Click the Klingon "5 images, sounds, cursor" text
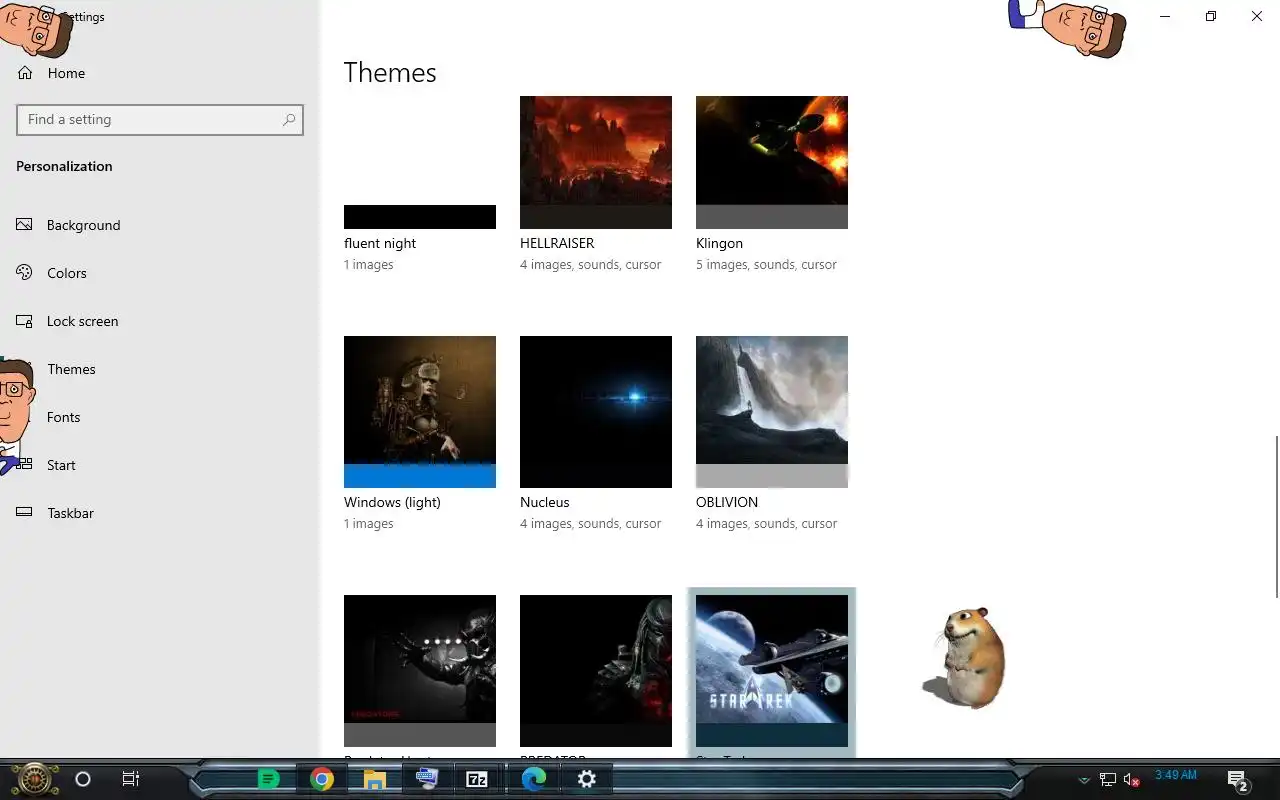The width and height of the screenshot is (1280, 800). coord(766,265)
